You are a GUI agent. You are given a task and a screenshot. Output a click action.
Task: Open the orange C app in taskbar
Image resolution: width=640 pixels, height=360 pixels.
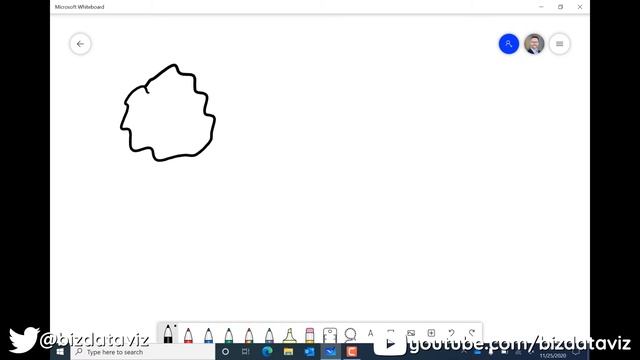click(351, 351)
